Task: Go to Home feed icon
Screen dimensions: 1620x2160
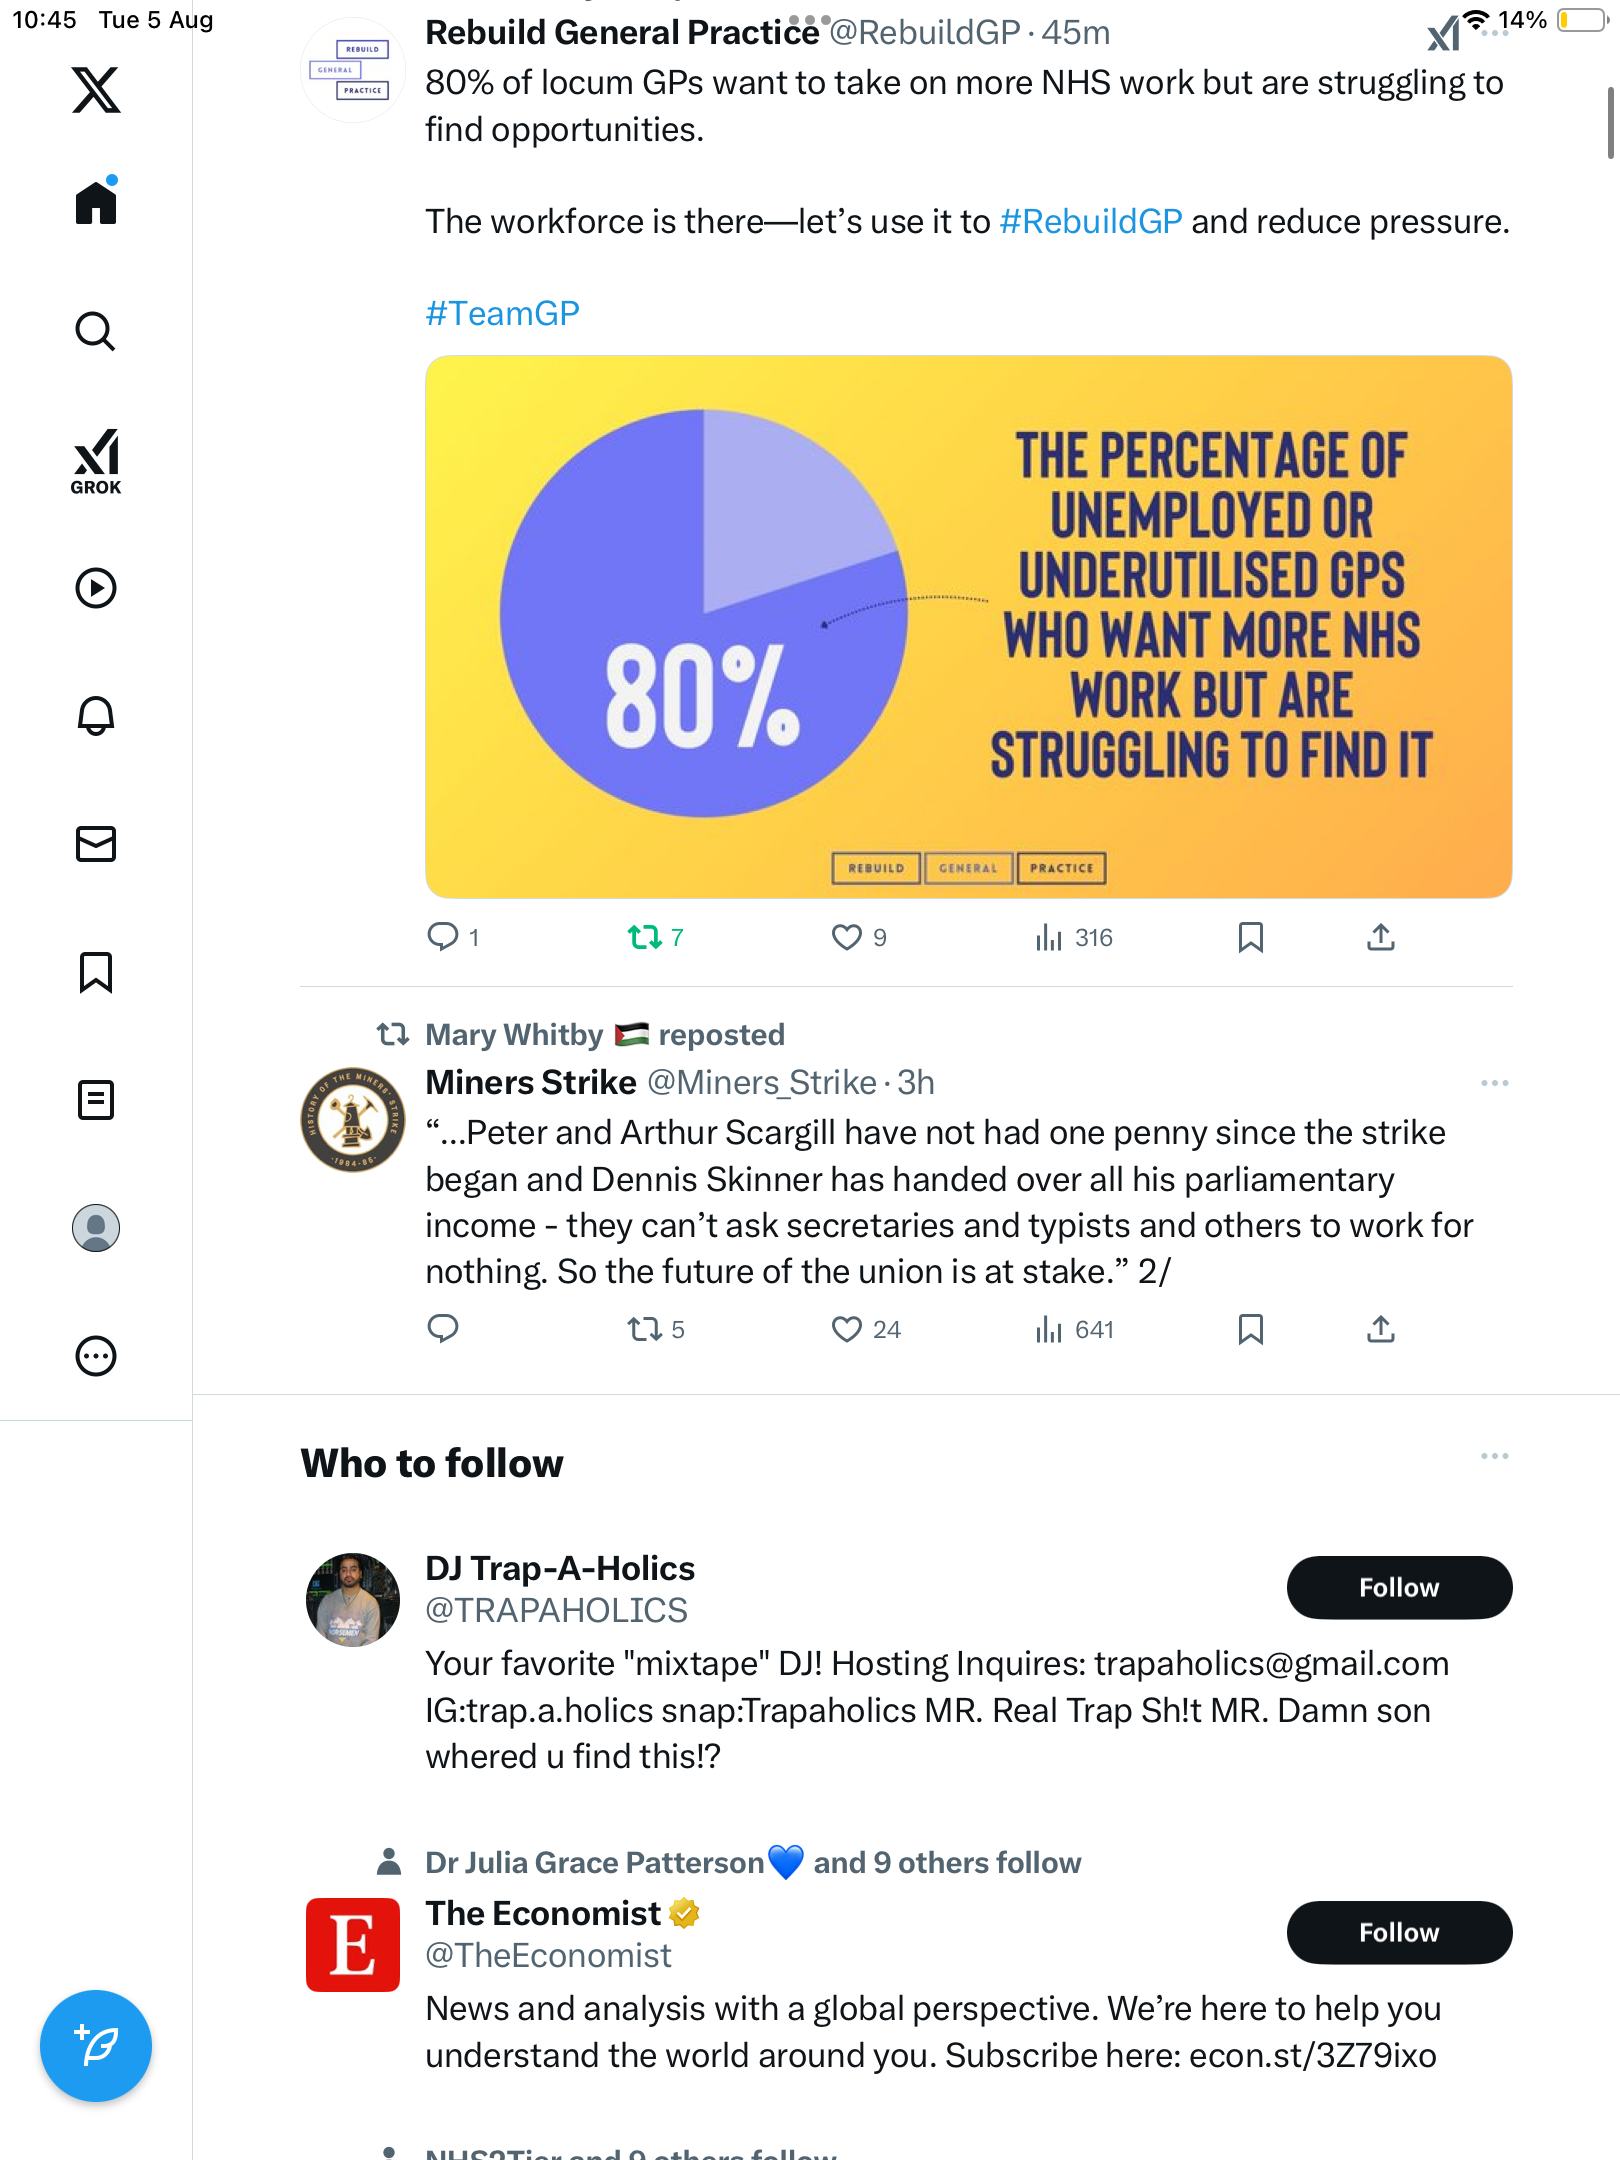Action: 96,203
